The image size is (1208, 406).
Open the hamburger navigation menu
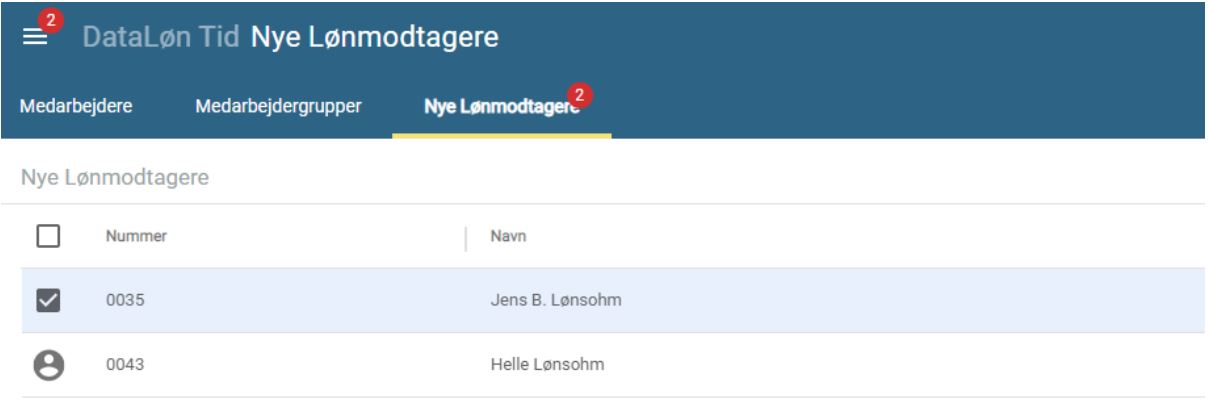point(36,37)
